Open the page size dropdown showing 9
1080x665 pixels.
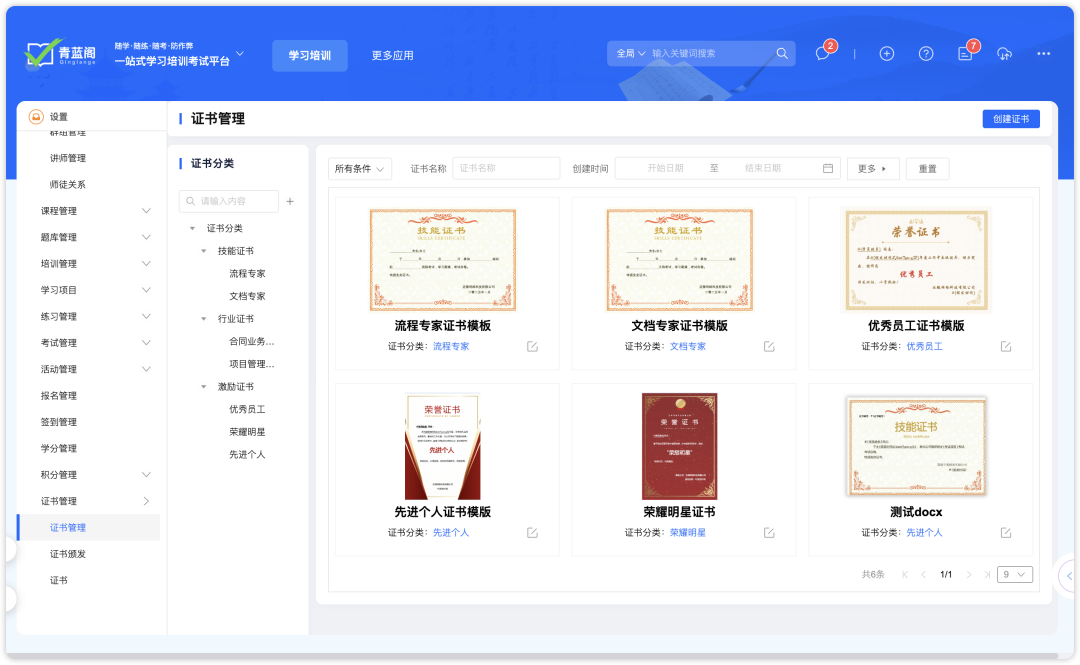click(x=1013, y=574)
